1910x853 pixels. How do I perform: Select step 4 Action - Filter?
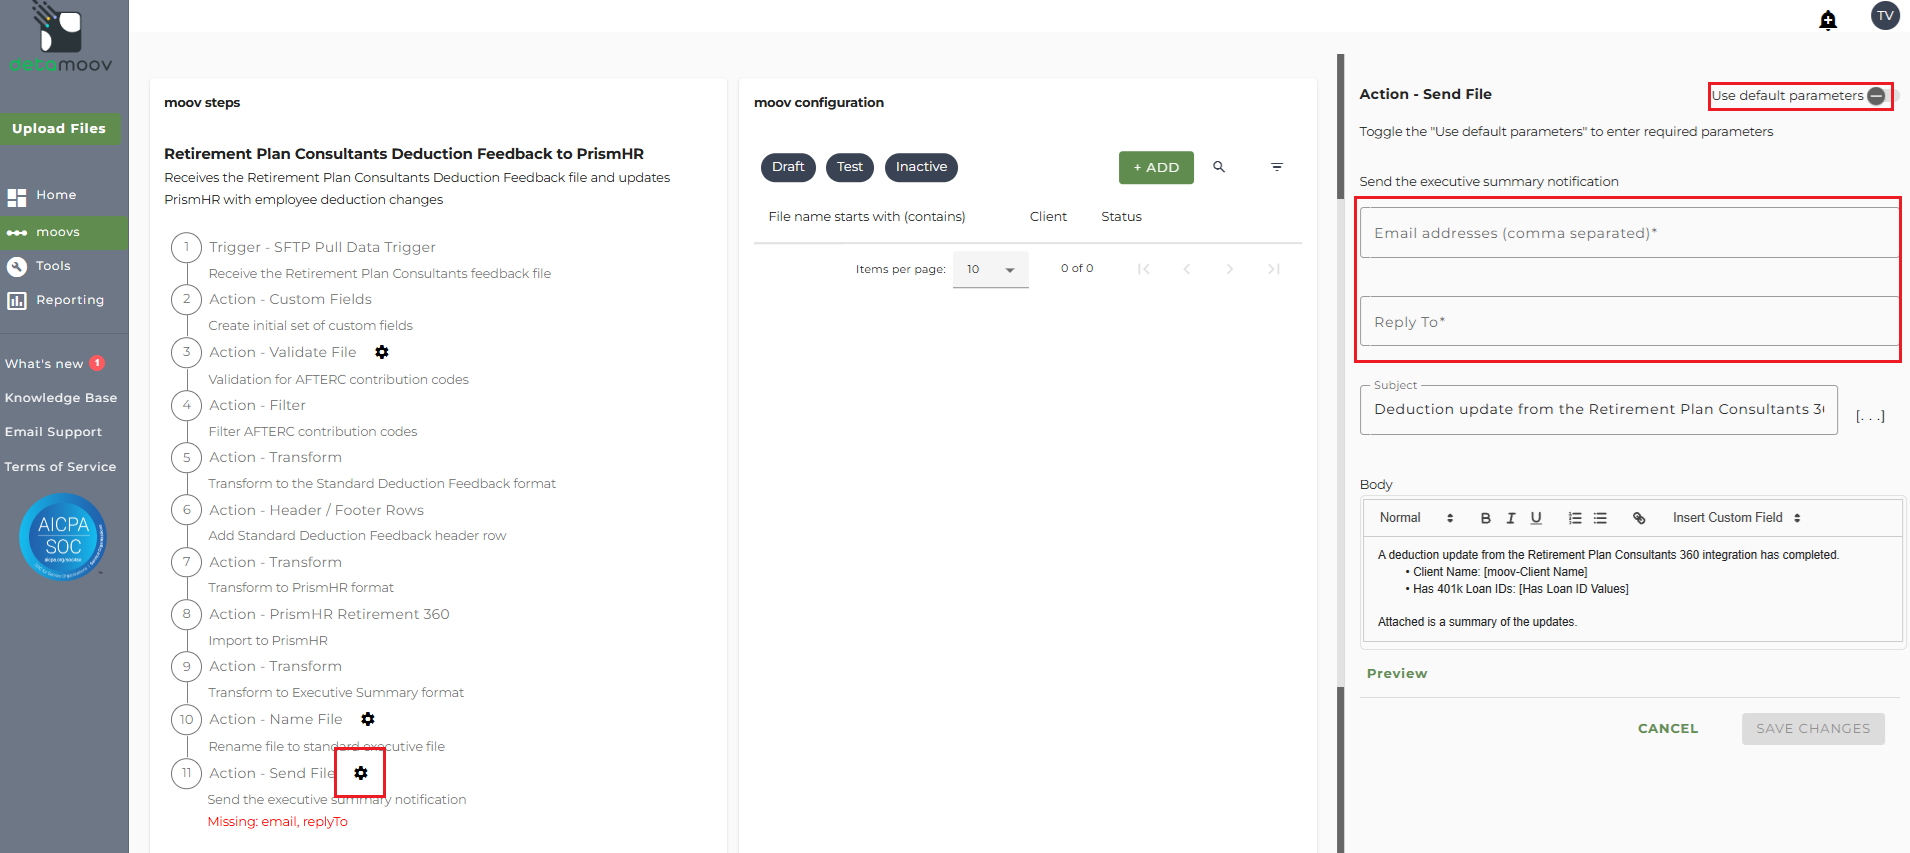257,405
